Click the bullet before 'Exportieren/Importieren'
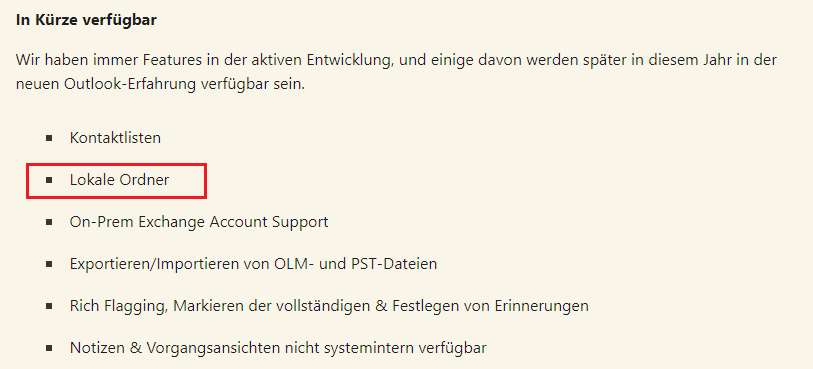 (49, 264)
